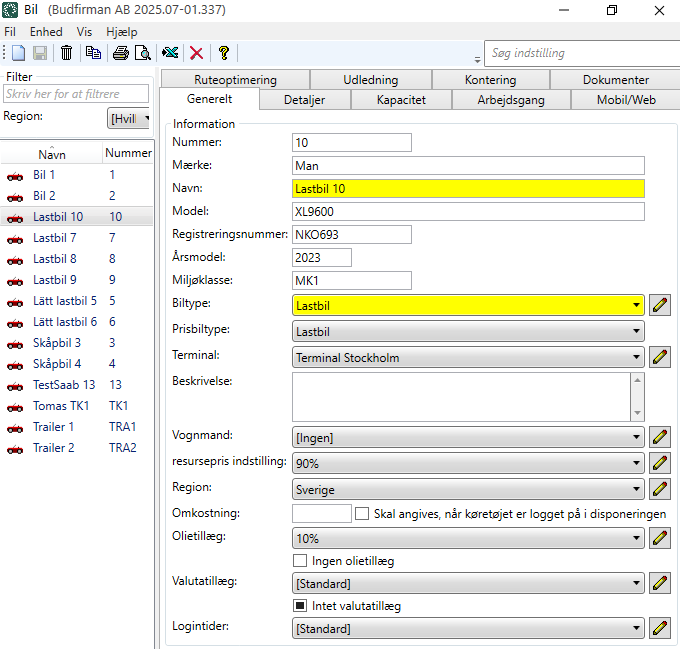
Task: Open the Enhed menu
Action: (46, 32)
